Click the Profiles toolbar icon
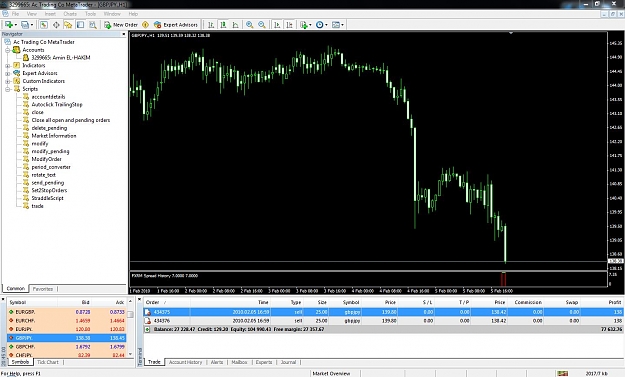Viewport: 625px width, 377px height. click(x=25, y=25)
